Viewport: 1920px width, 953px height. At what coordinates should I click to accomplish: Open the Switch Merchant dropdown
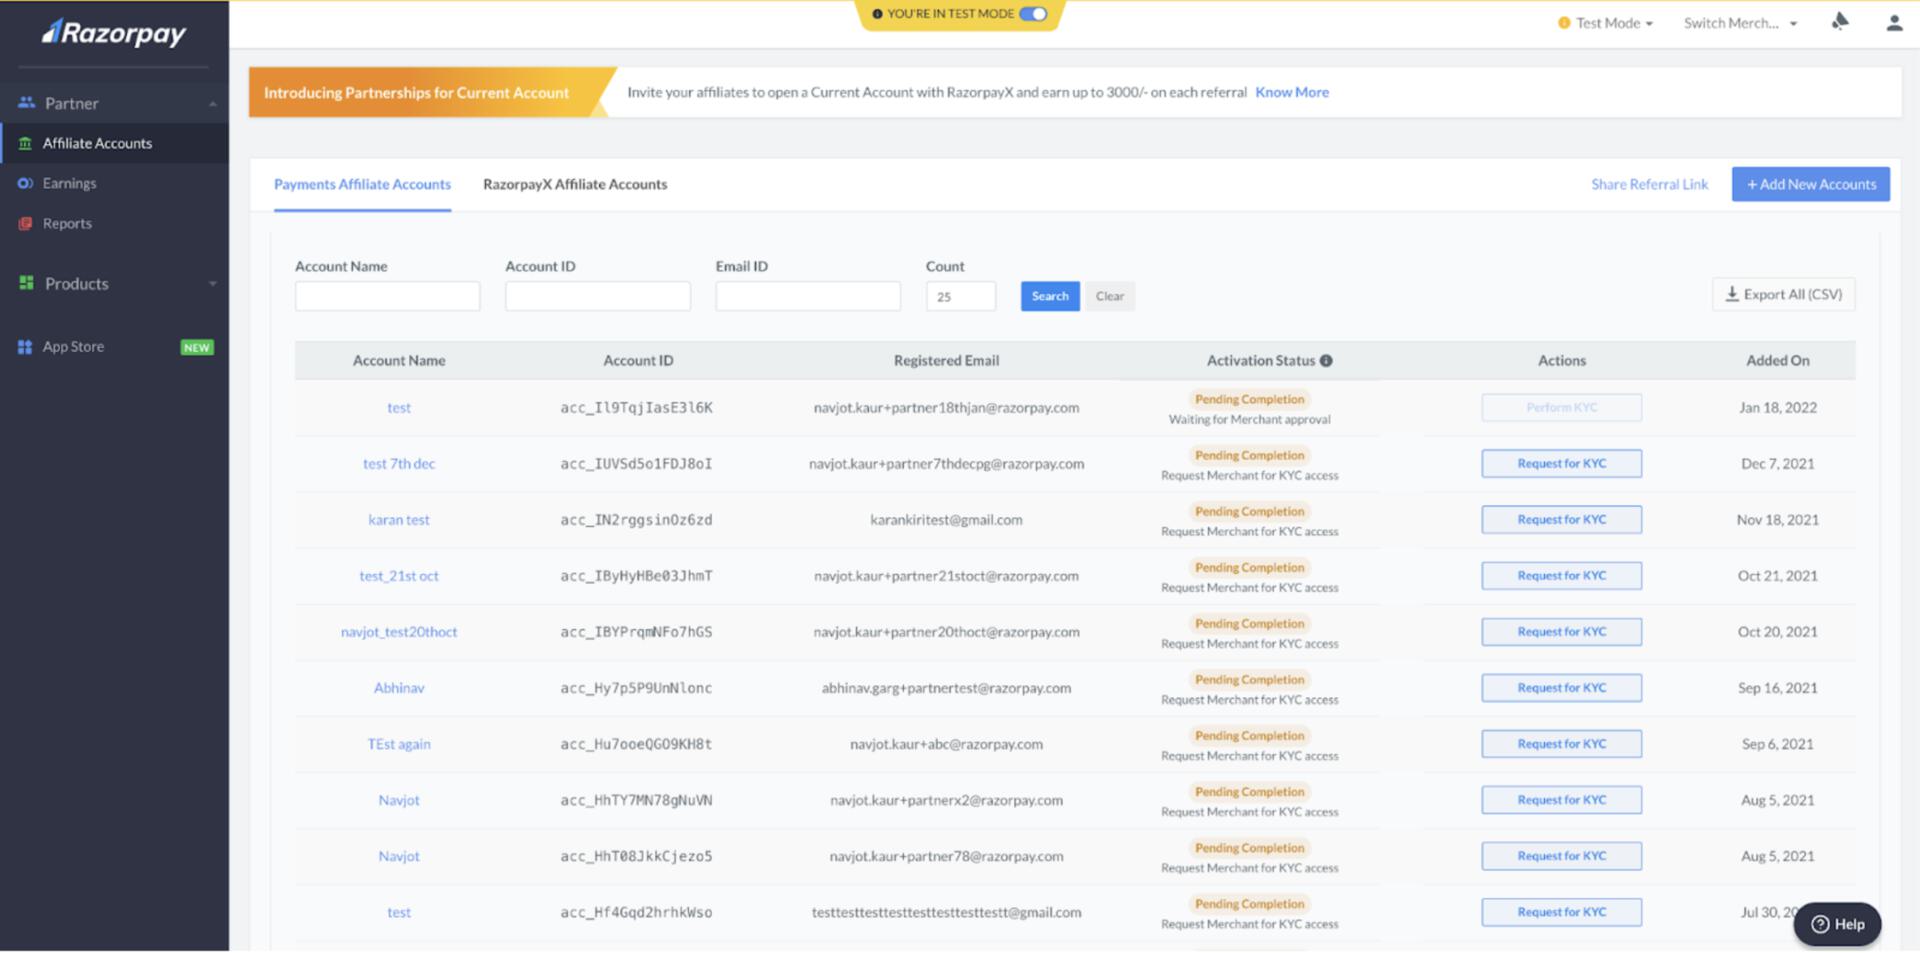point(1739,23)
